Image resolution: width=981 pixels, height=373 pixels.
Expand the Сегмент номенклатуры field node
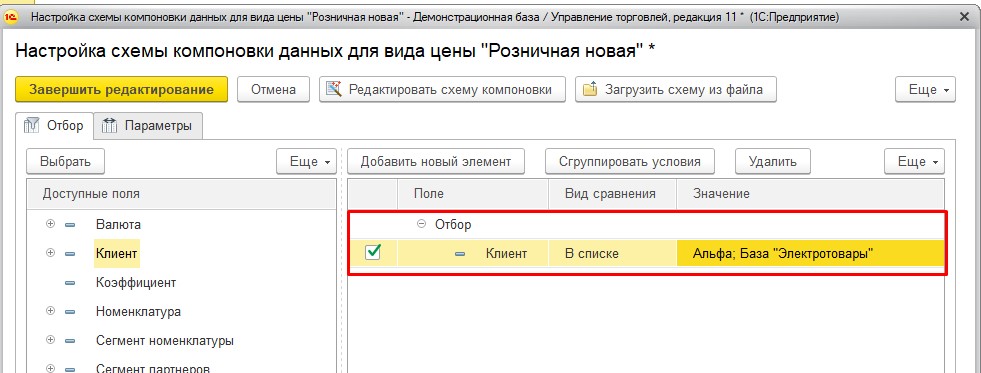coord(51,340)
